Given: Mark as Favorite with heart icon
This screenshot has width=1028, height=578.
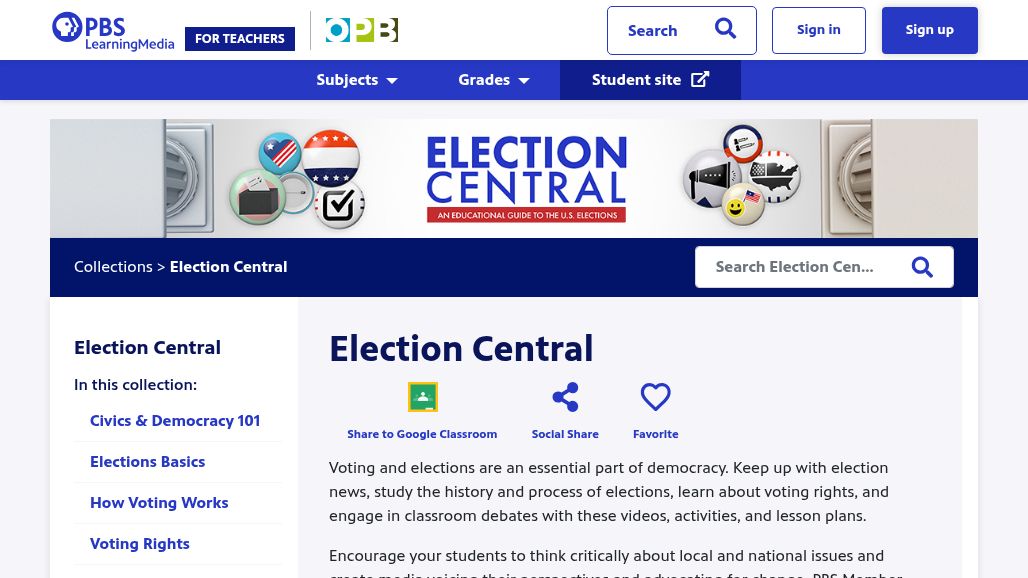Looking at the screenshot, I should click(656, 396).
